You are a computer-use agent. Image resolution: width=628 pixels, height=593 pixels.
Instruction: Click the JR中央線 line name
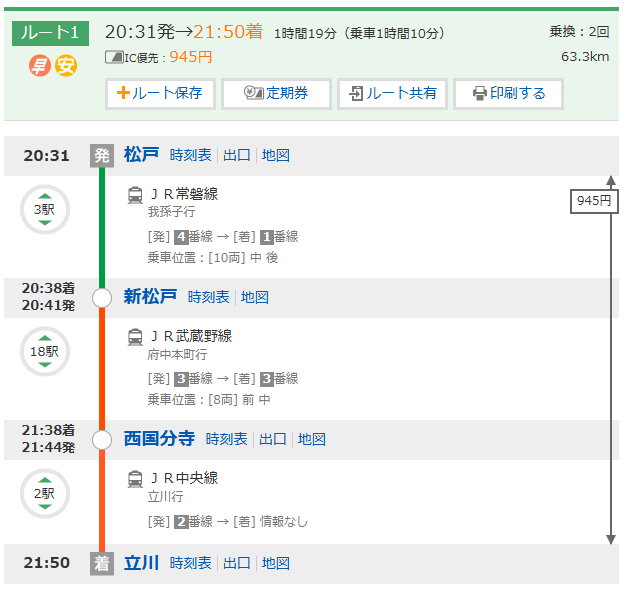[184, 478]
